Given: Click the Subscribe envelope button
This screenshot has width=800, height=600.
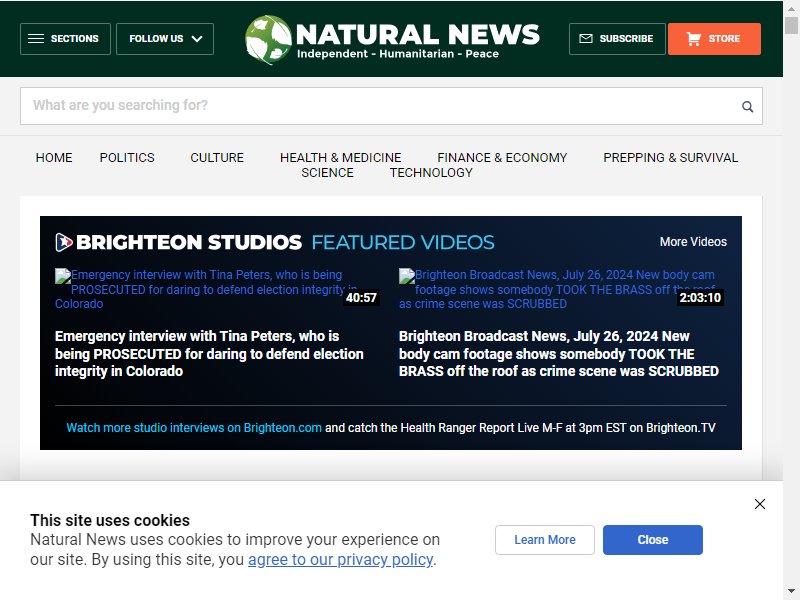Looking at the screenshot, I should click(x=617, y=39).
